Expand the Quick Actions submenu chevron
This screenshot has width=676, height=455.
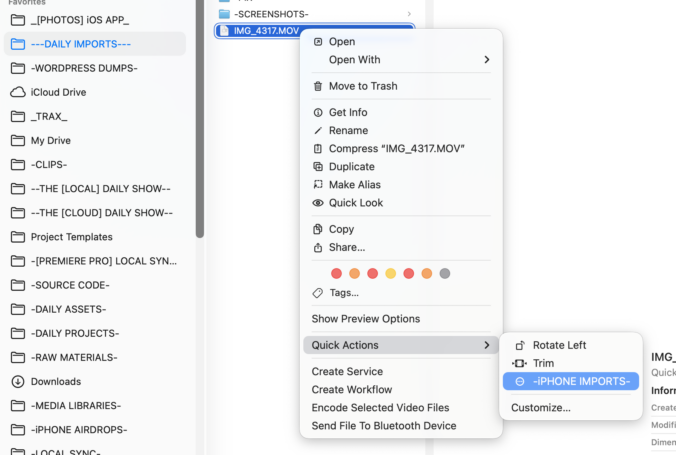[487, 345]
